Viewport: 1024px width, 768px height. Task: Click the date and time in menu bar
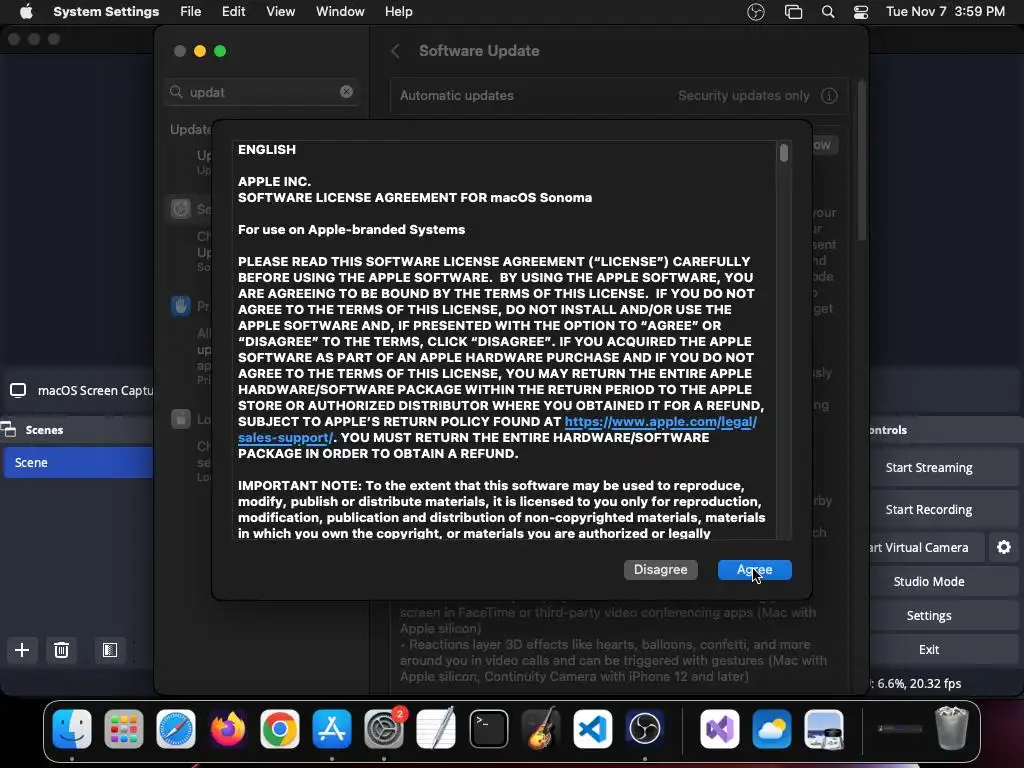point(945,12)
